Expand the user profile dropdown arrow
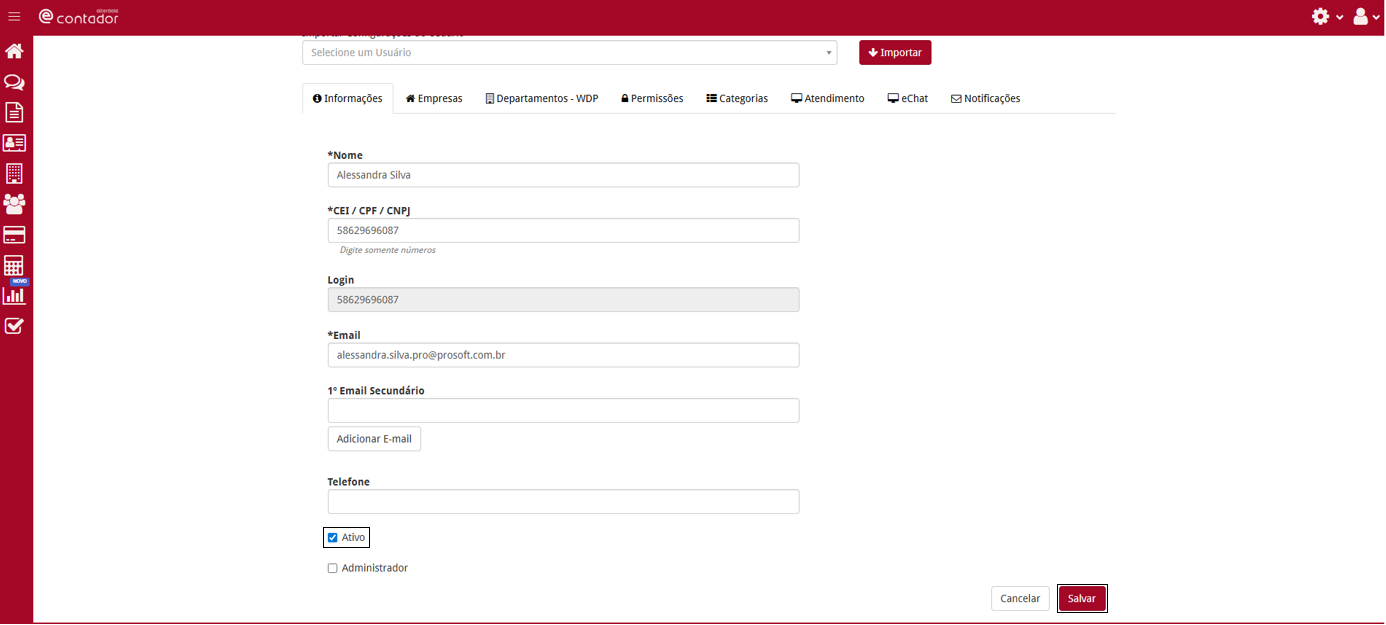Image resolution: width=1386 pixels, height=625 pixels. pos(1377,17)
